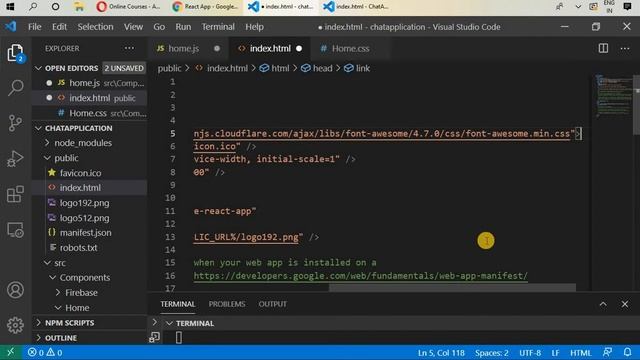
Task: Switch to the Output panel tab
Action: point(272,304)
